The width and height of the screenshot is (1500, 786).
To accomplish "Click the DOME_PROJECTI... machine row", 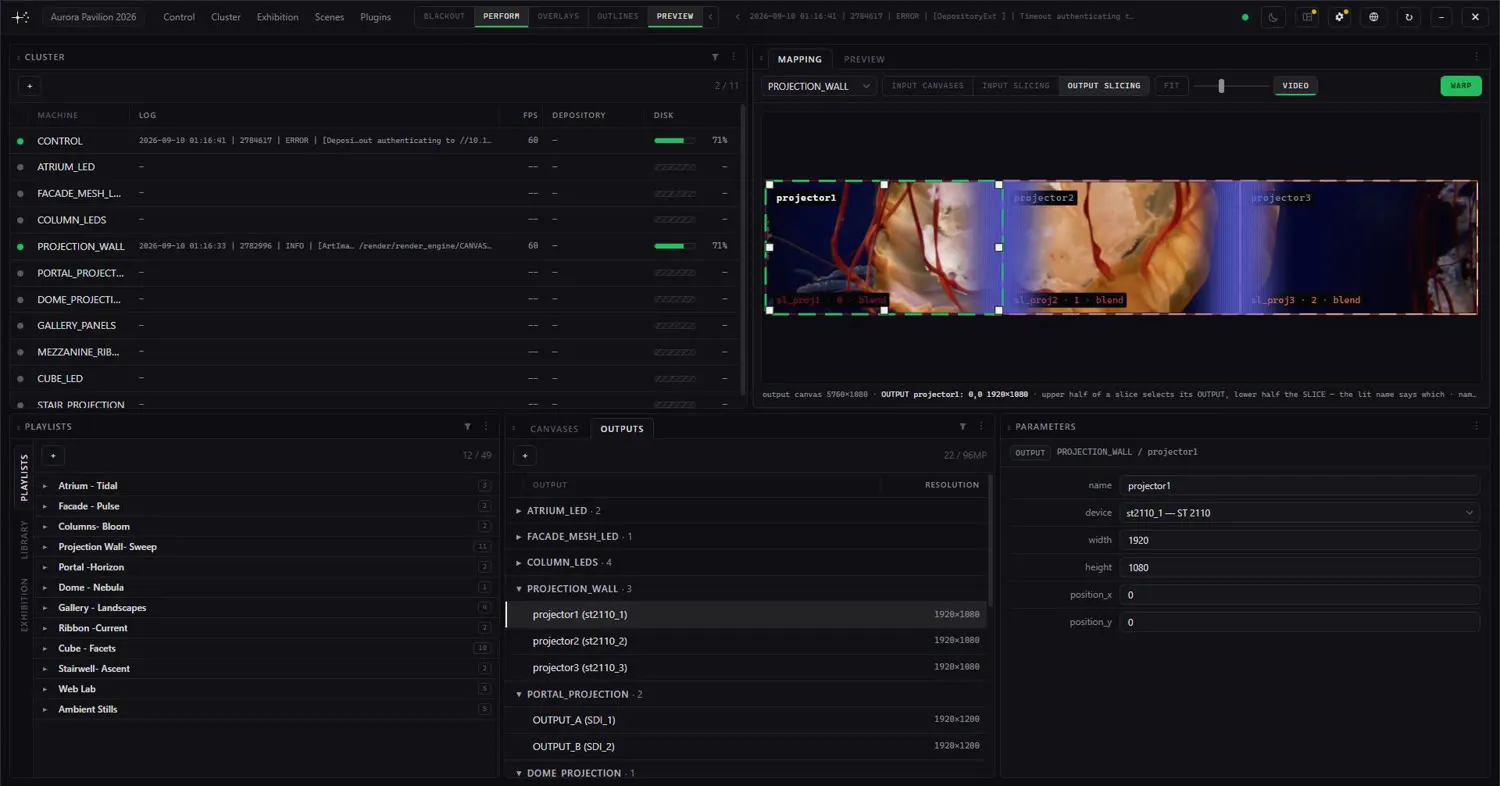I will (x=375, y=299).
